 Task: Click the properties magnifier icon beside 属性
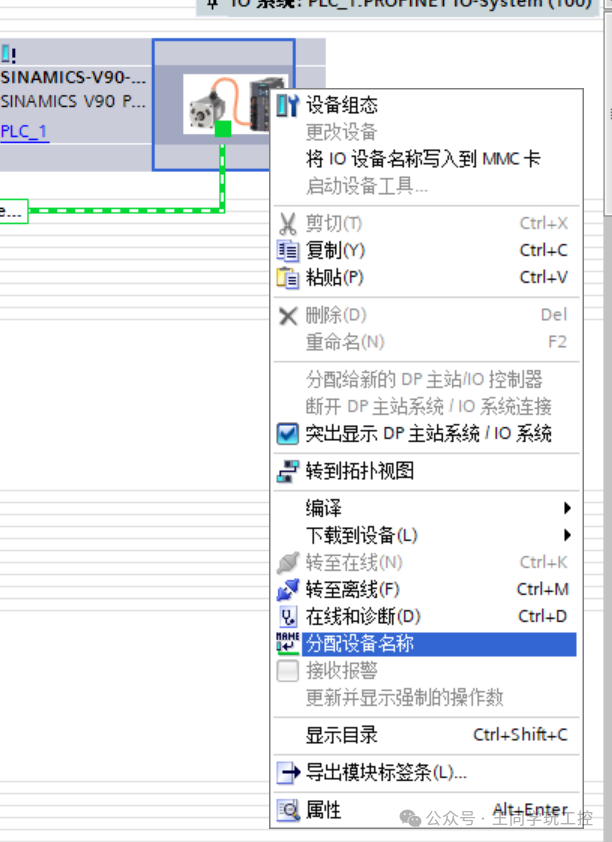[x=288, y=810]
